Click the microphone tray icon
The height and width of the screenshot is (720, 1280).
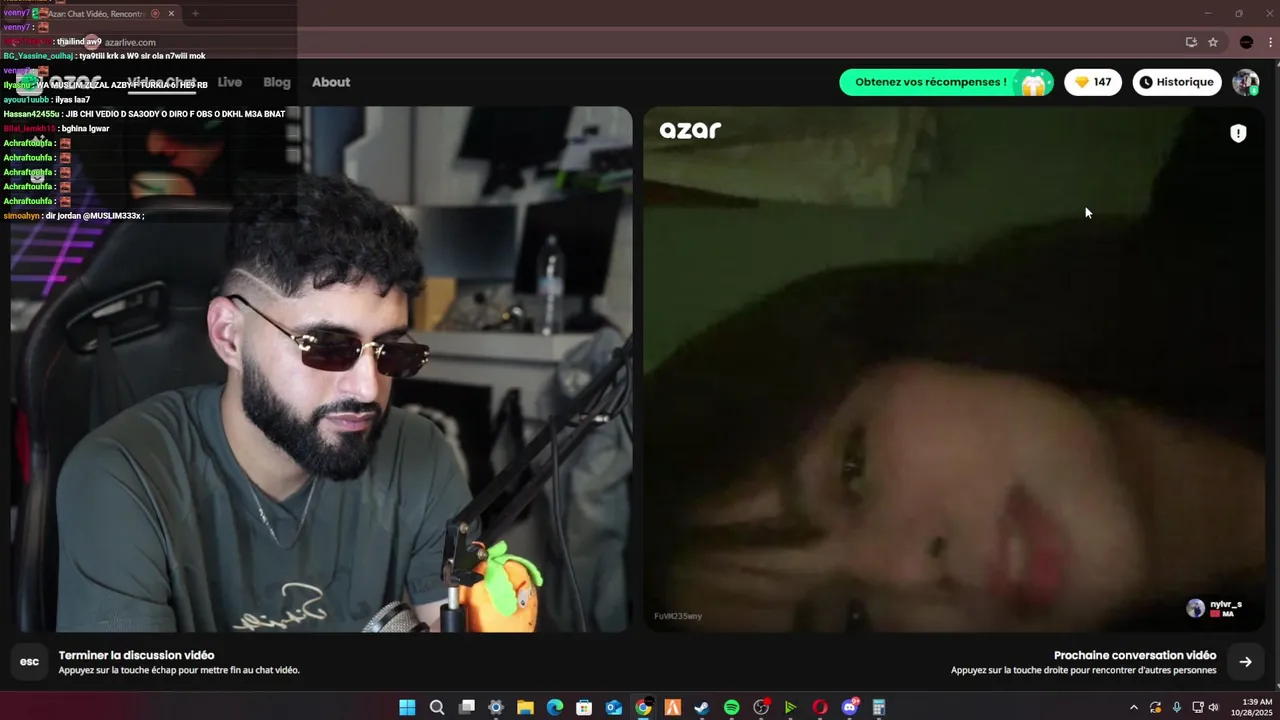1177,707
